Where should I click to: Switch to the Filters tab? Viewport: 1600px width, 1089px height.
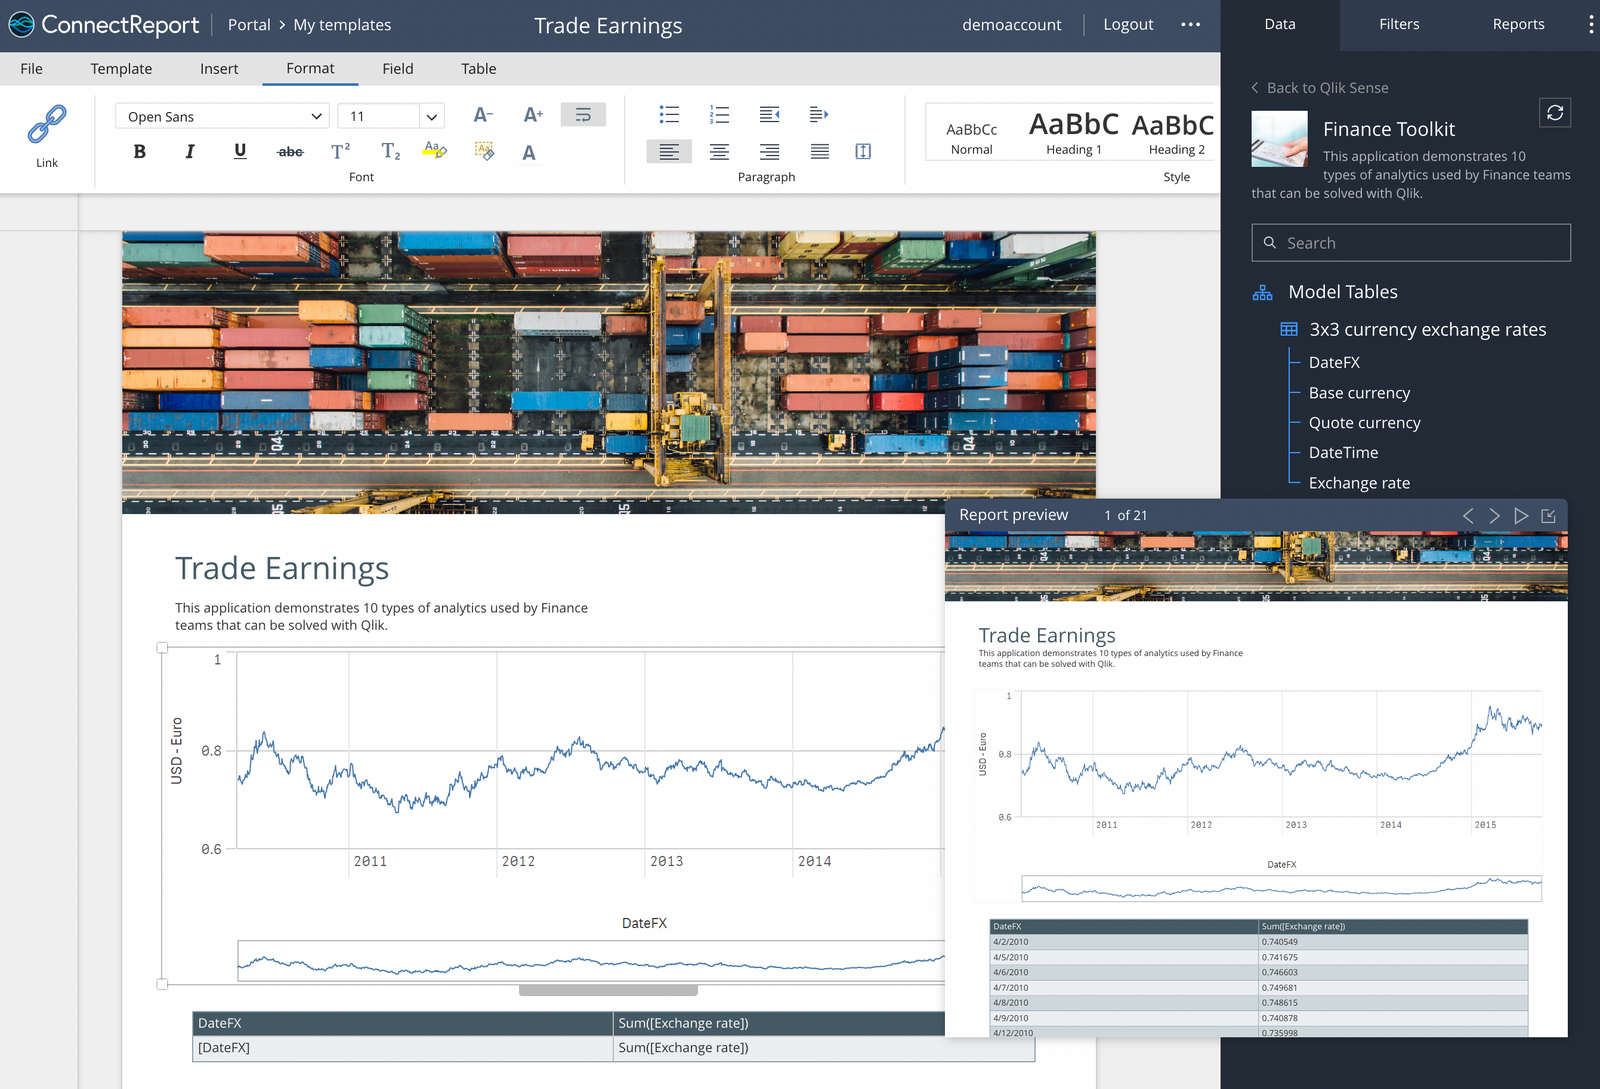click(1399, 24)
